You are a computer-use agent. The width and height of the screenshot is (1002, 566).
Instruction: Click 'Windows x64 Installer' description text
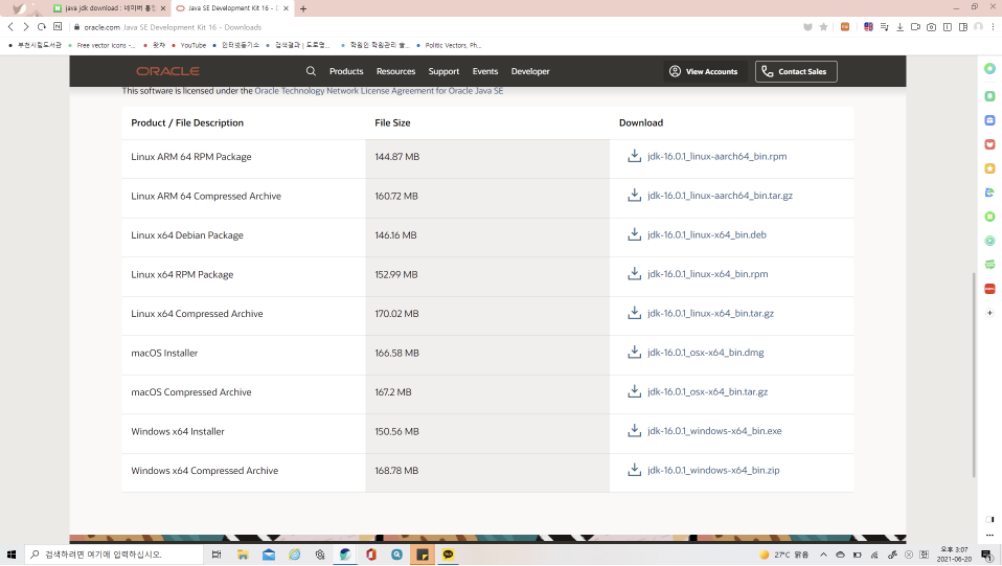tap(178, 431)
